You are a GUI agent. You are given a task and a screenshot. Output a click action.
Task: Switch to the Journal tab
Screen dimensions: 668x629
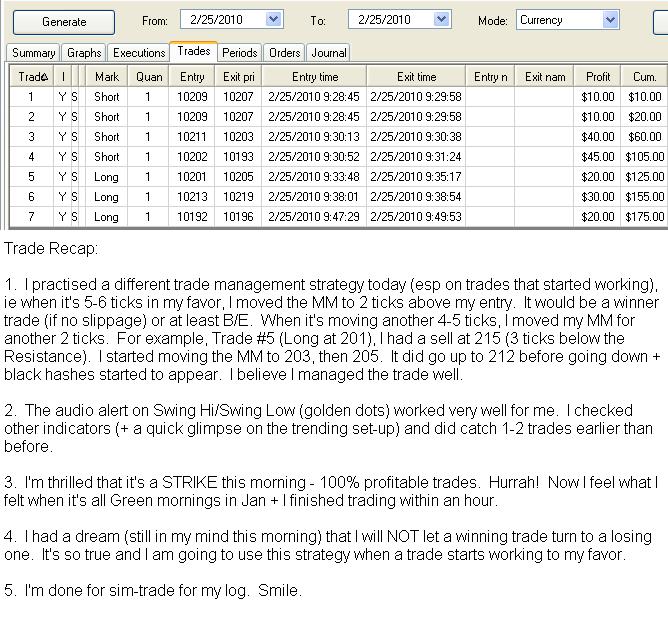328,53
